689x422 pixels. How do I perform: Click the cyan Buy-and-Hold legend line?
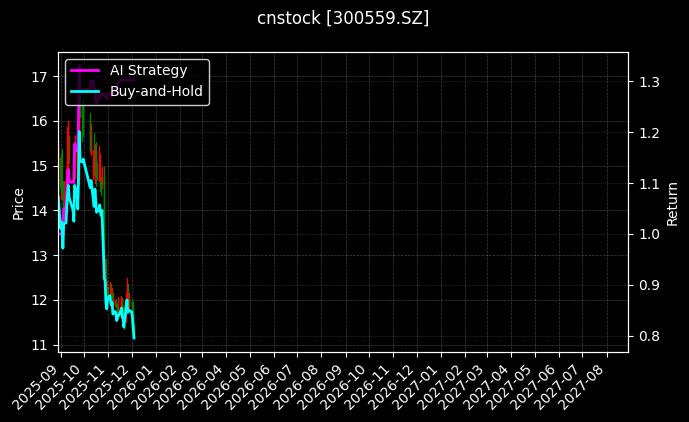[85, 91]
